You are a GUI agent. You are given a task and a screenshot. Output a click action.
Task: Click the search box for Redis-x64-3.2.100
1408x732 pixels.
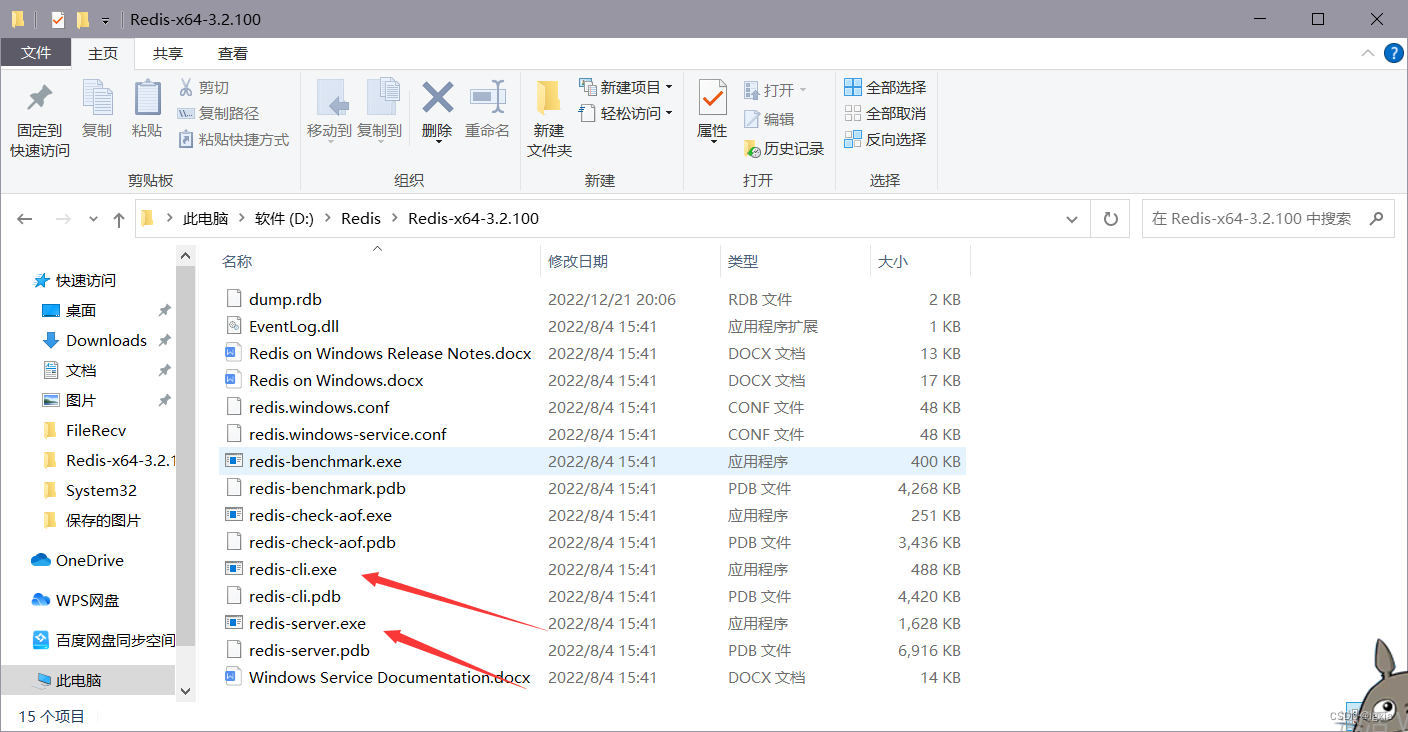[x=1268, y=218]
